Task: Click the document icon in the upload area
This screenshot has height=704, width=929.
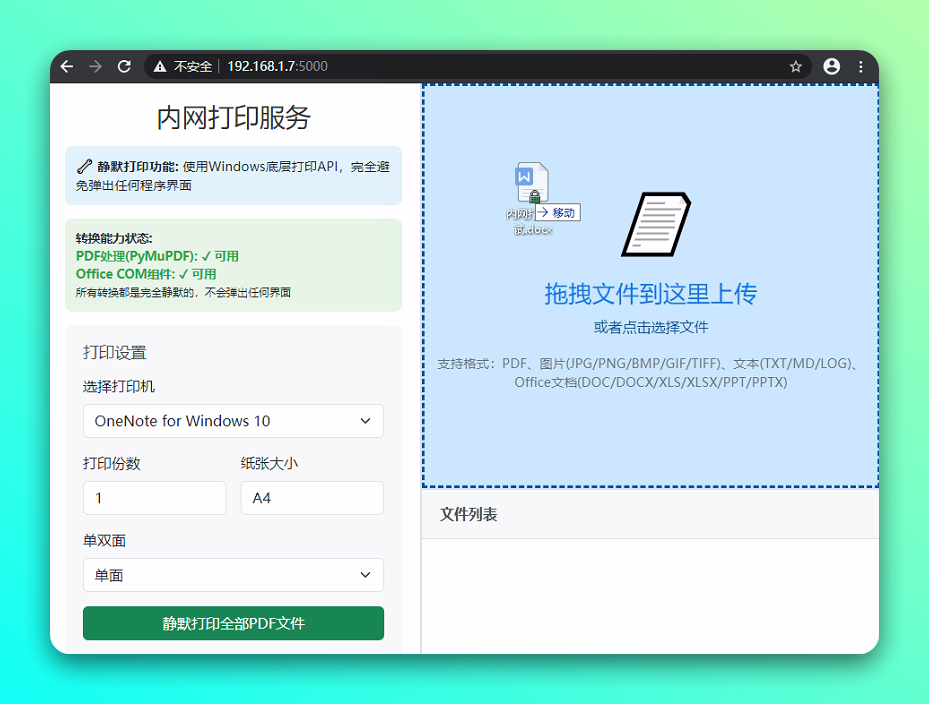Action: (x=656, y=224)
